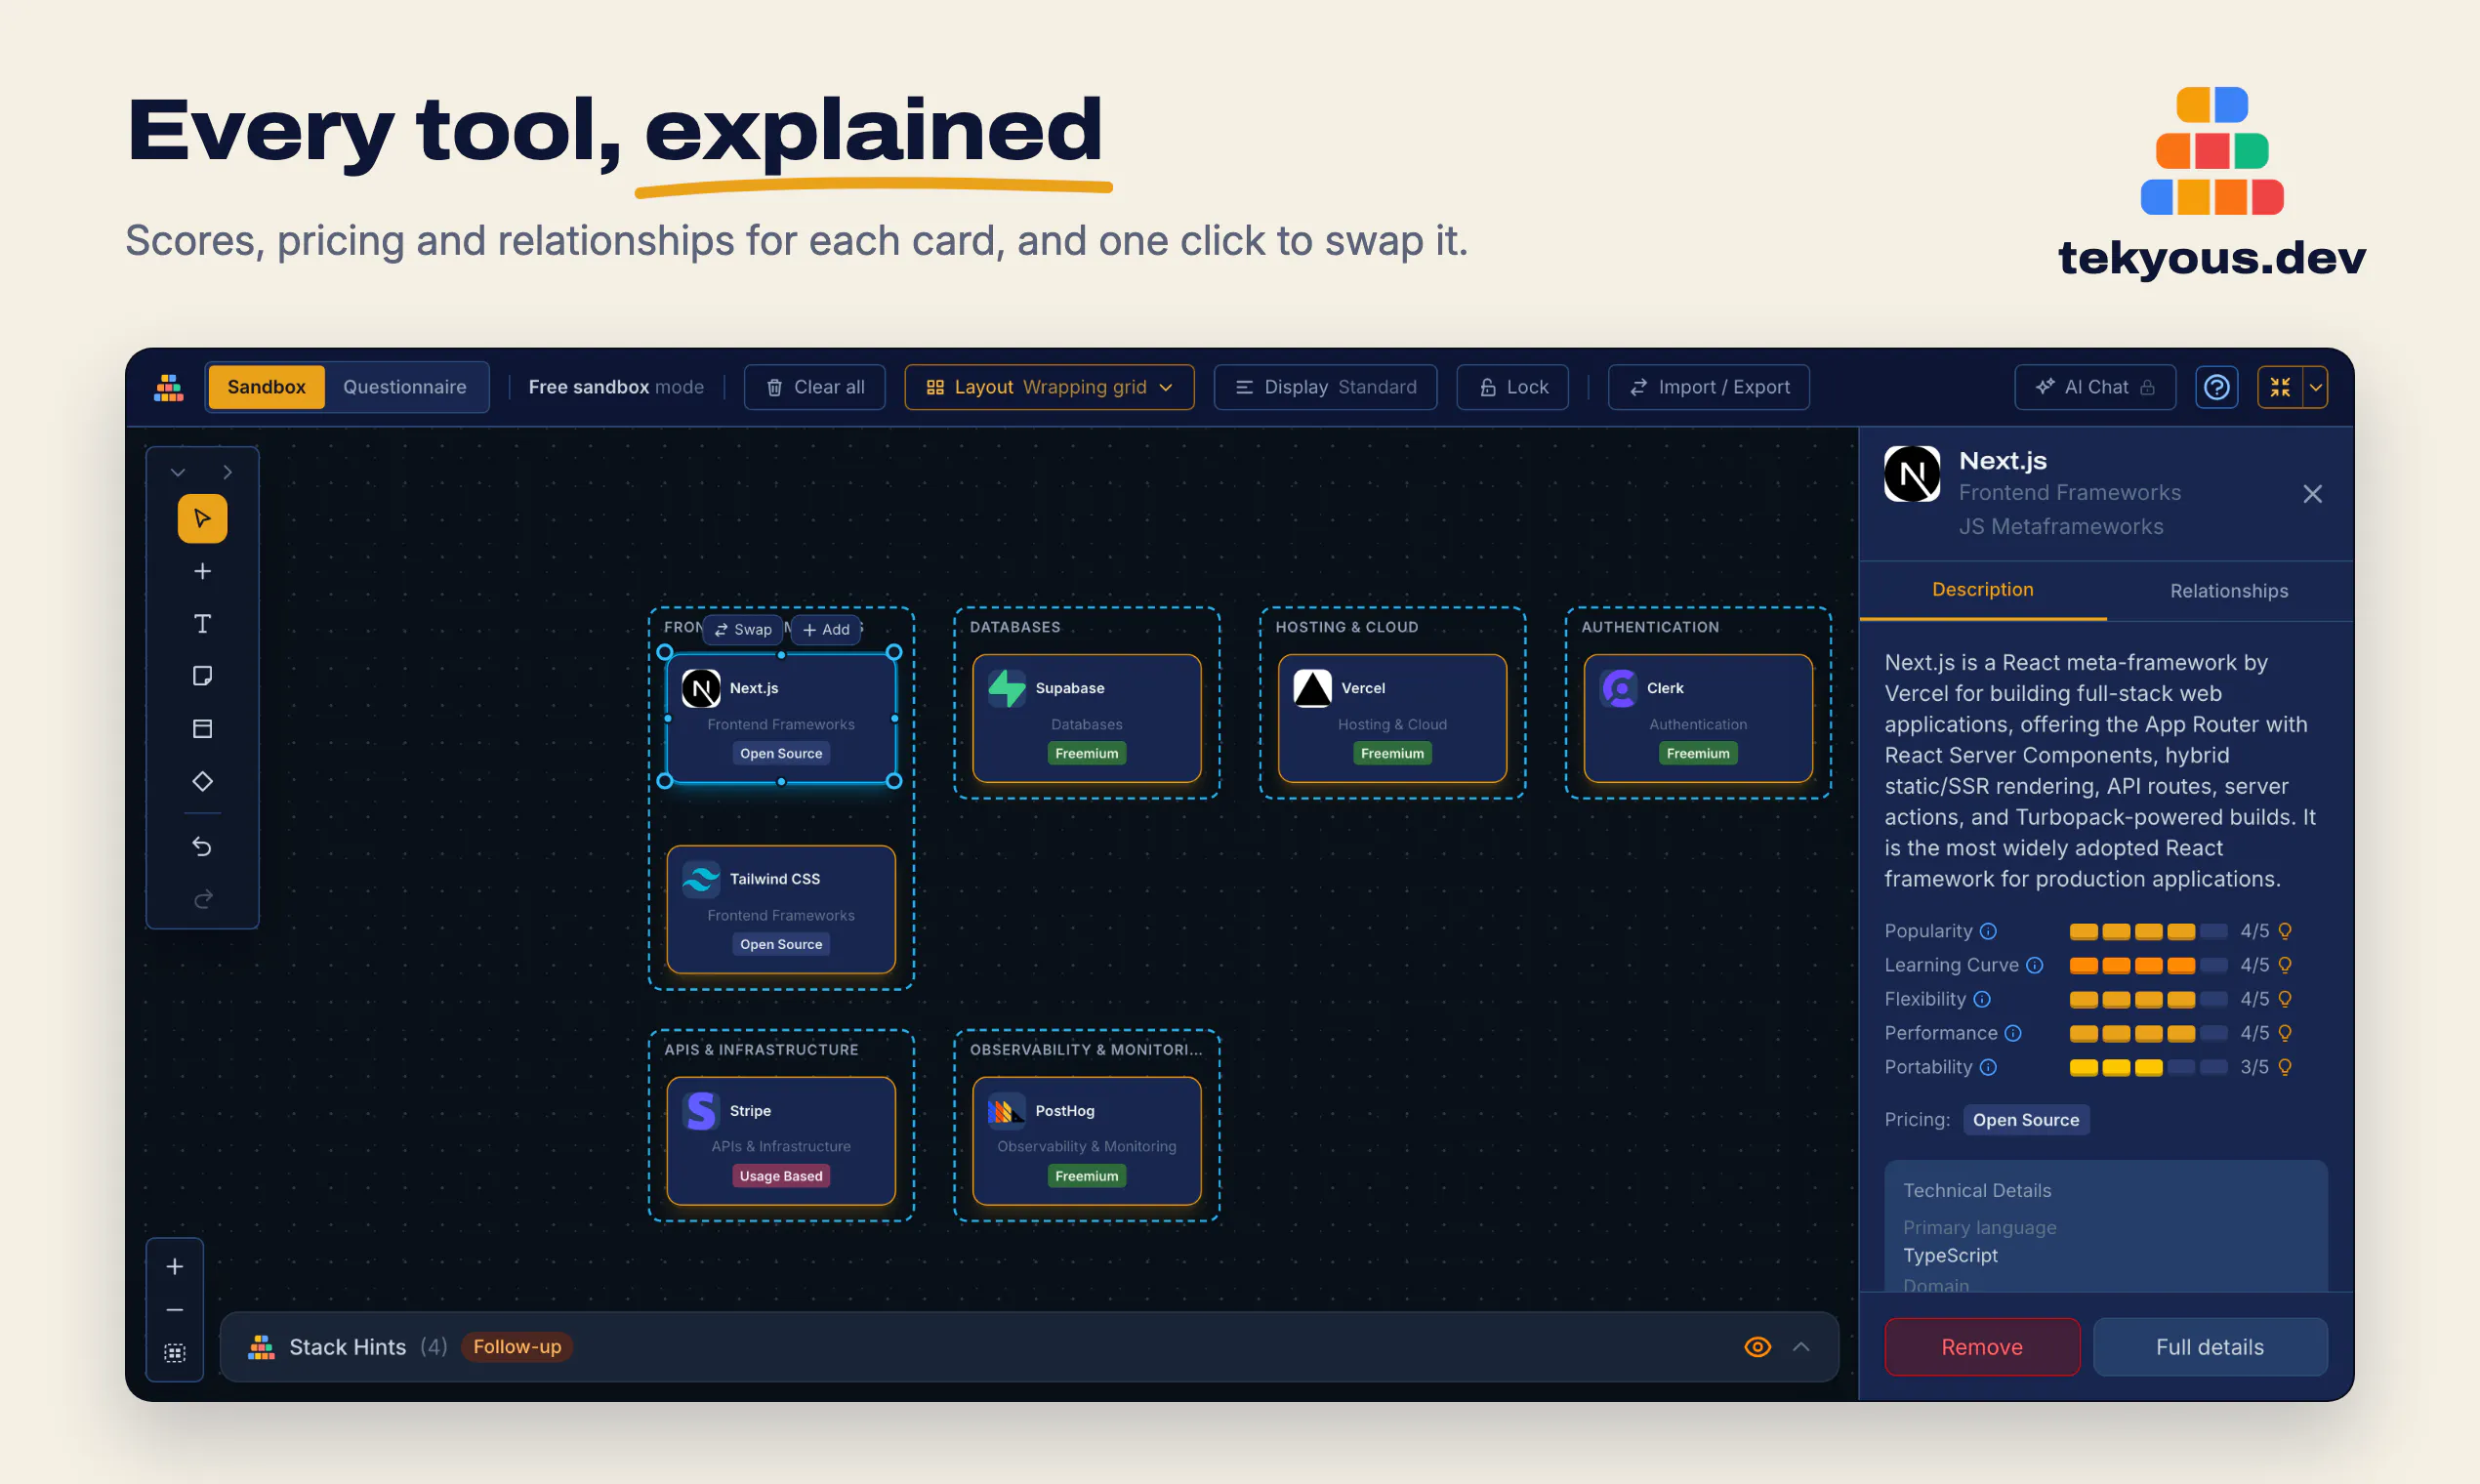Select the sticky note tool

[x=202, y=676]
